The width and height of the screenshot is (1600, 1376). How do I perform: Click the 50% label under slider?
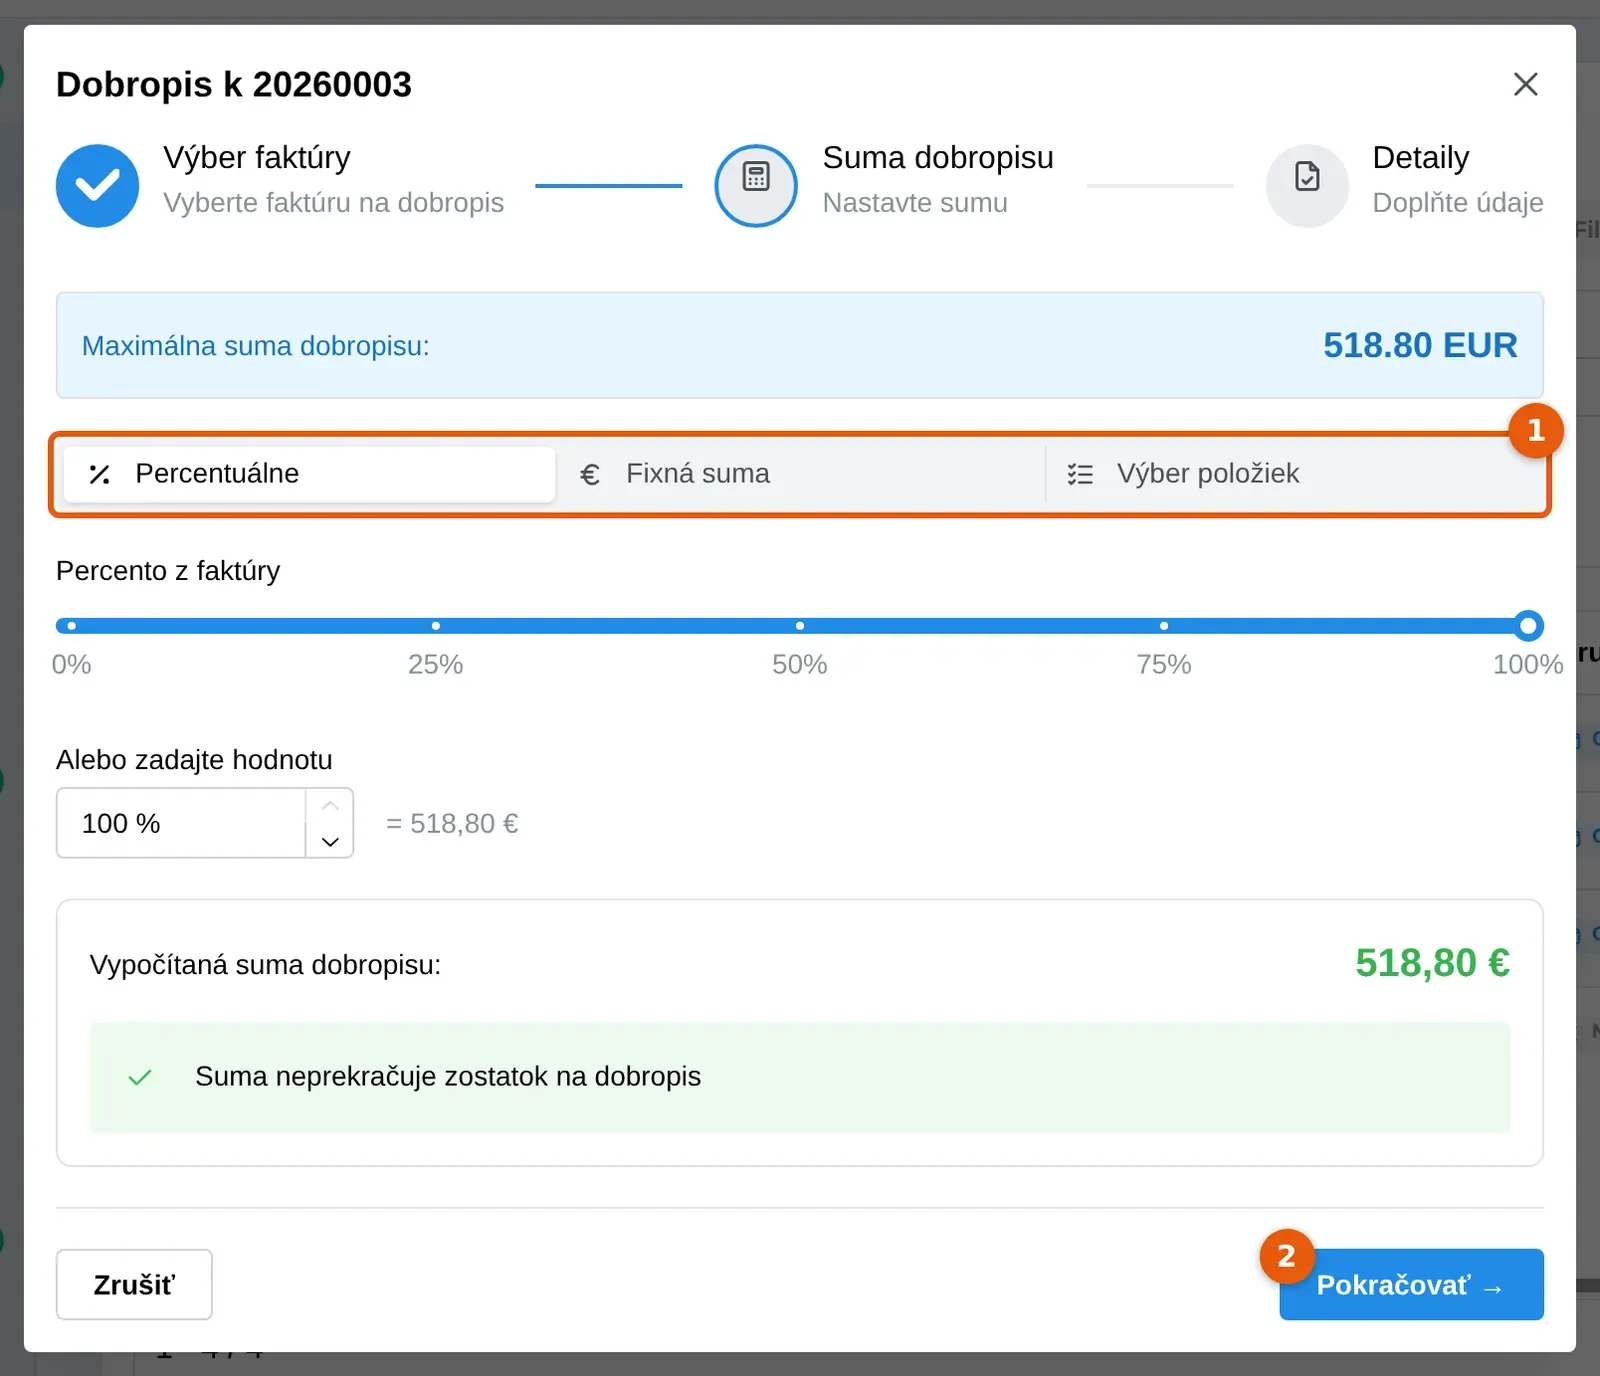799,664
